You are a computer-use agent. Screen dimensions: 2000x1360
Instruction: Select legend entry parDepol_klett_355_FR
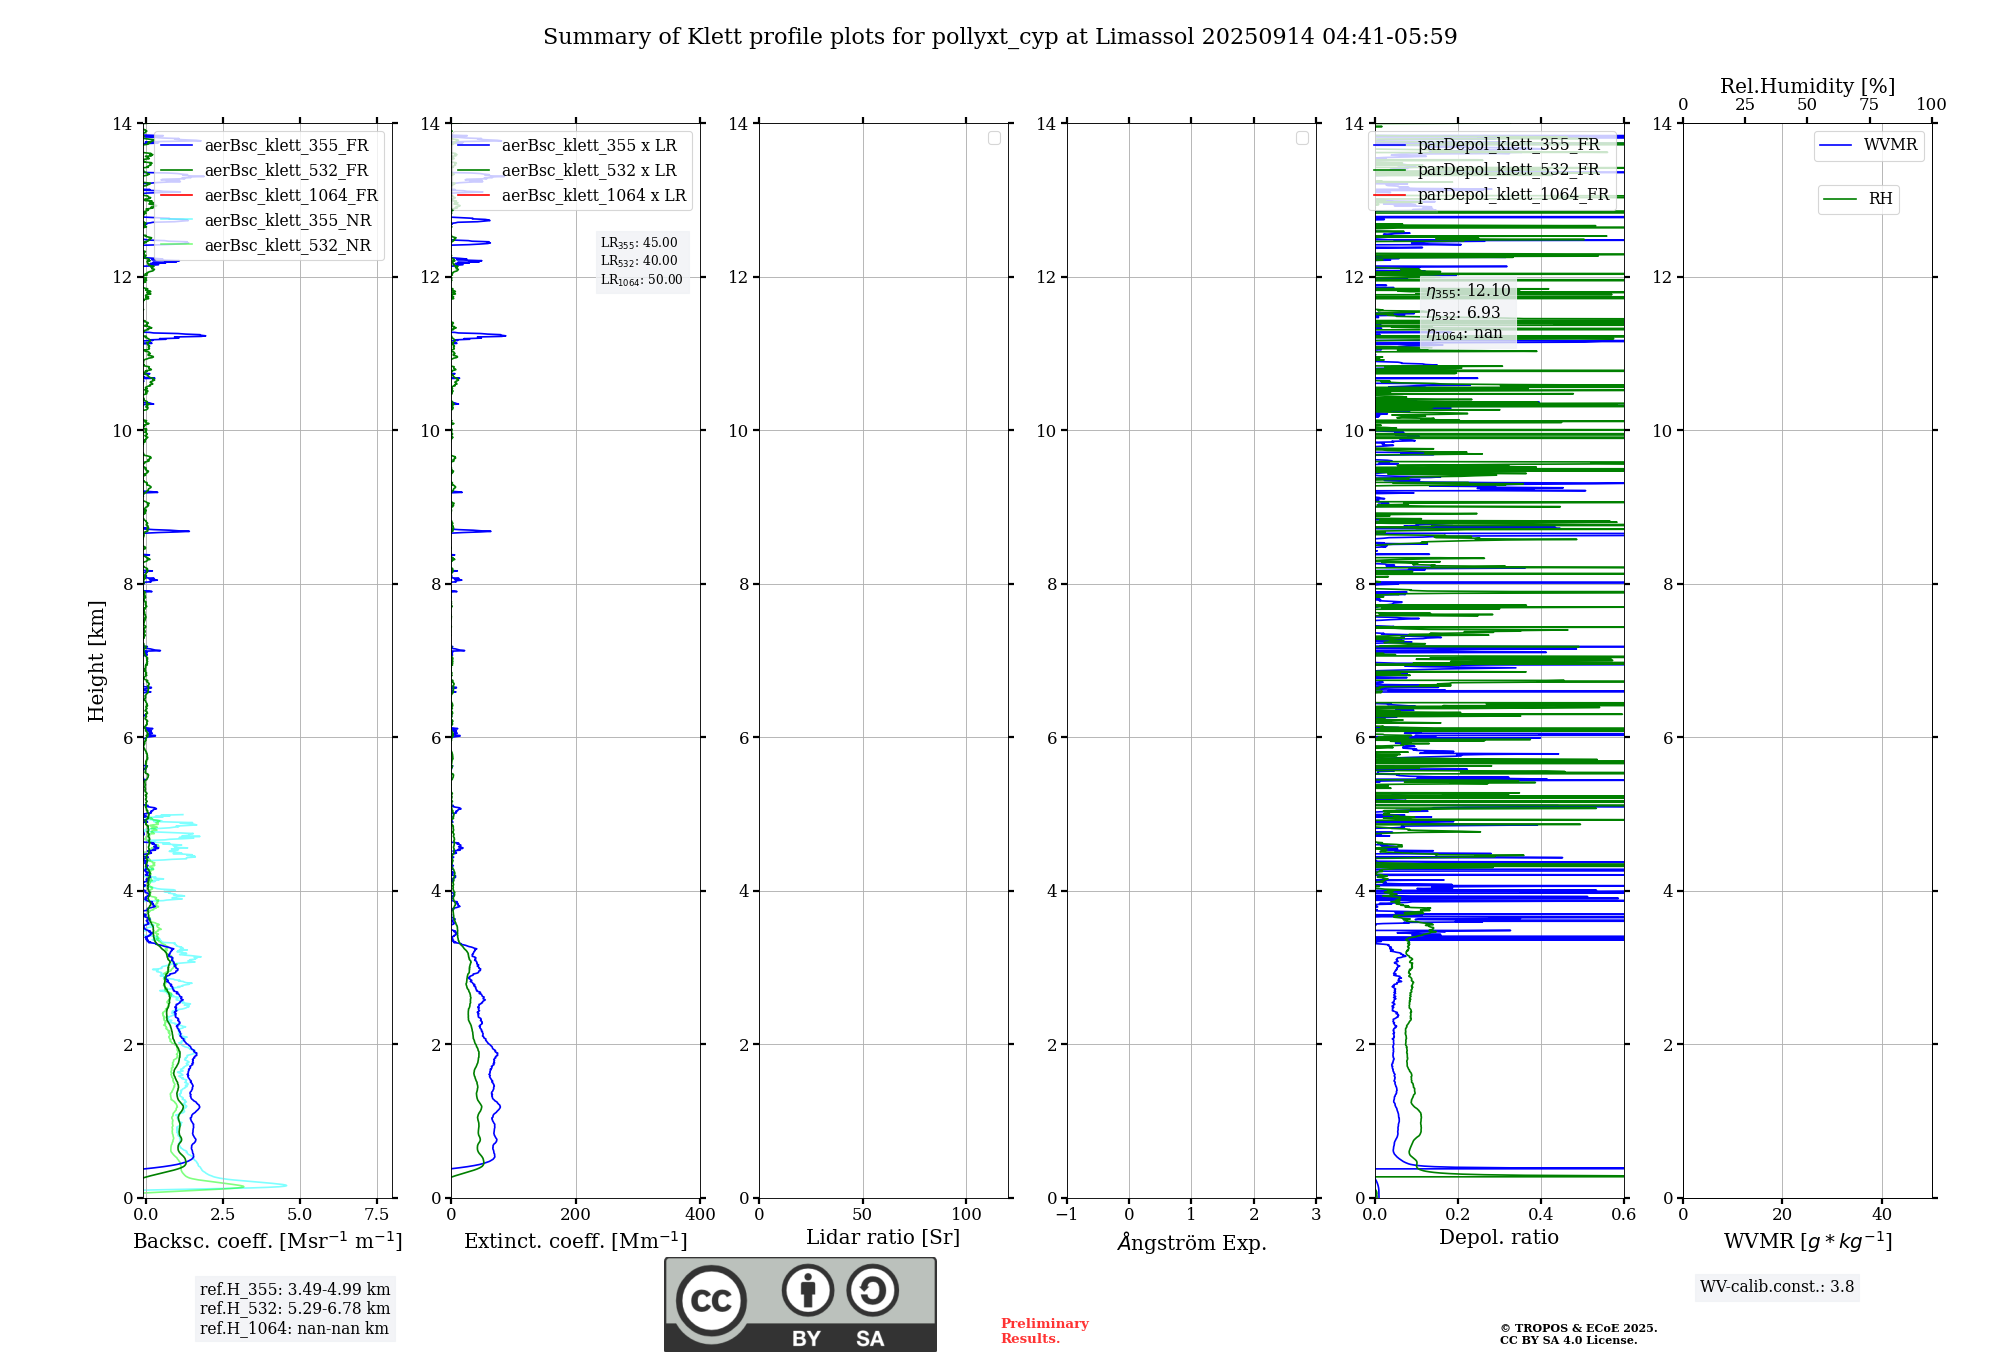[x=1487, y=145]
